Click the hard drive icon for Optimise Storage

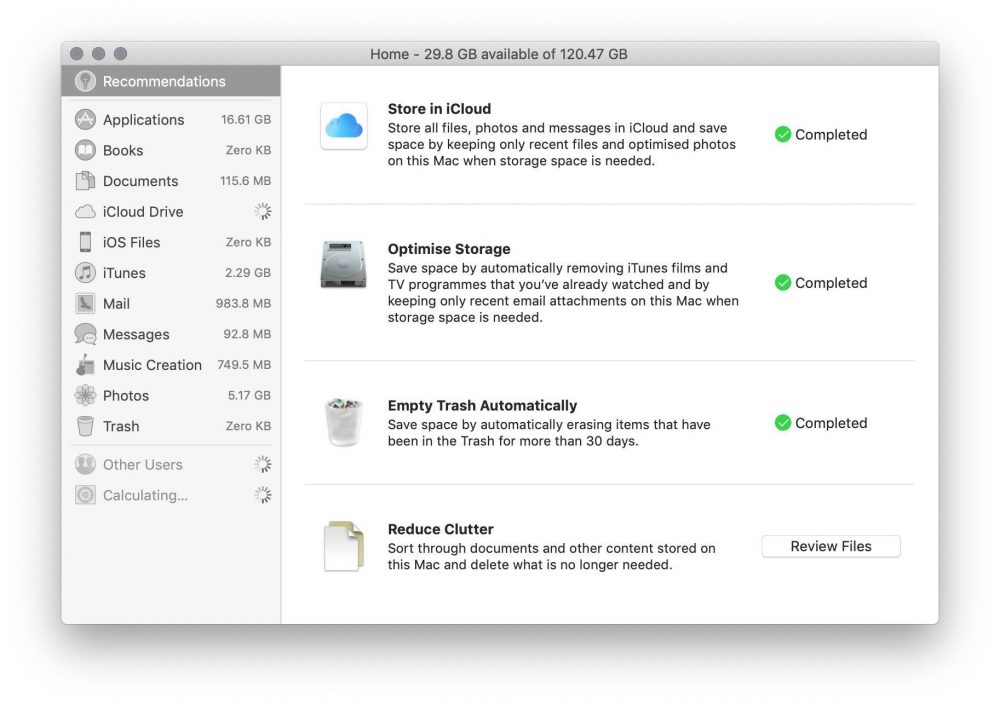coord(343,265)
